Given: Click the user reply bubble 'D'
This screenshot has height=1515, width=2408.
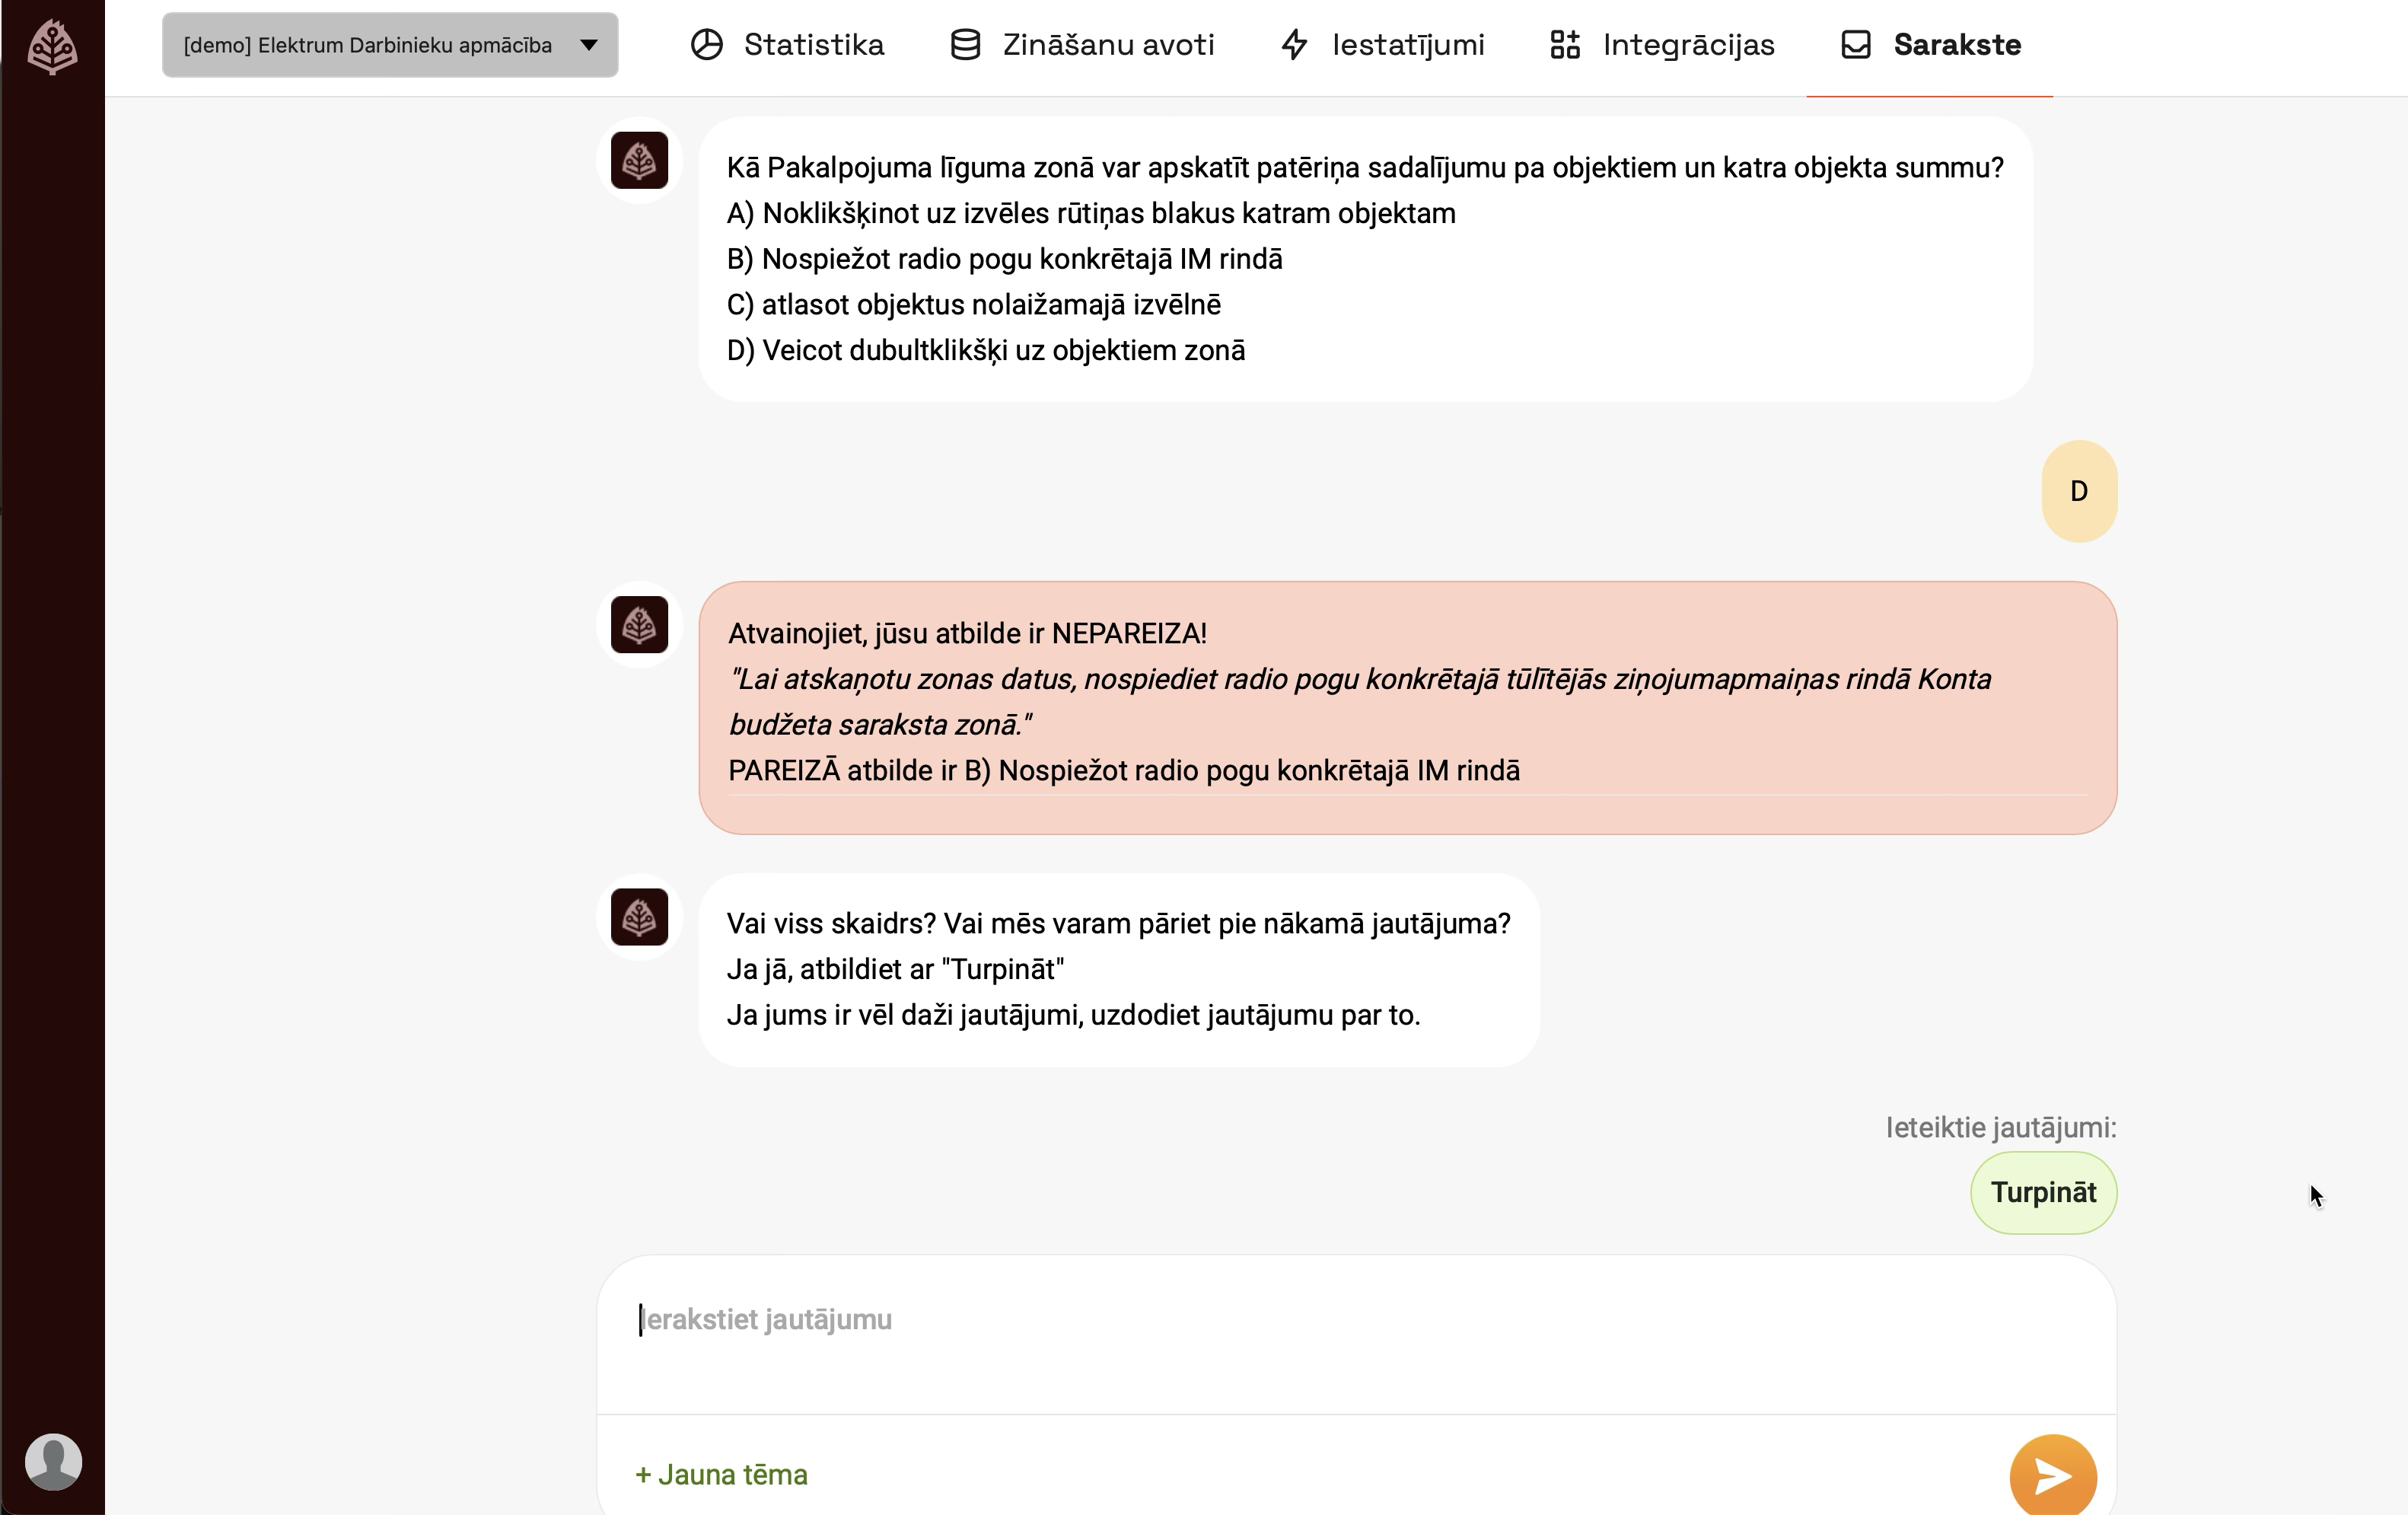Looking at the screenshot, I should click(2079, 491).
